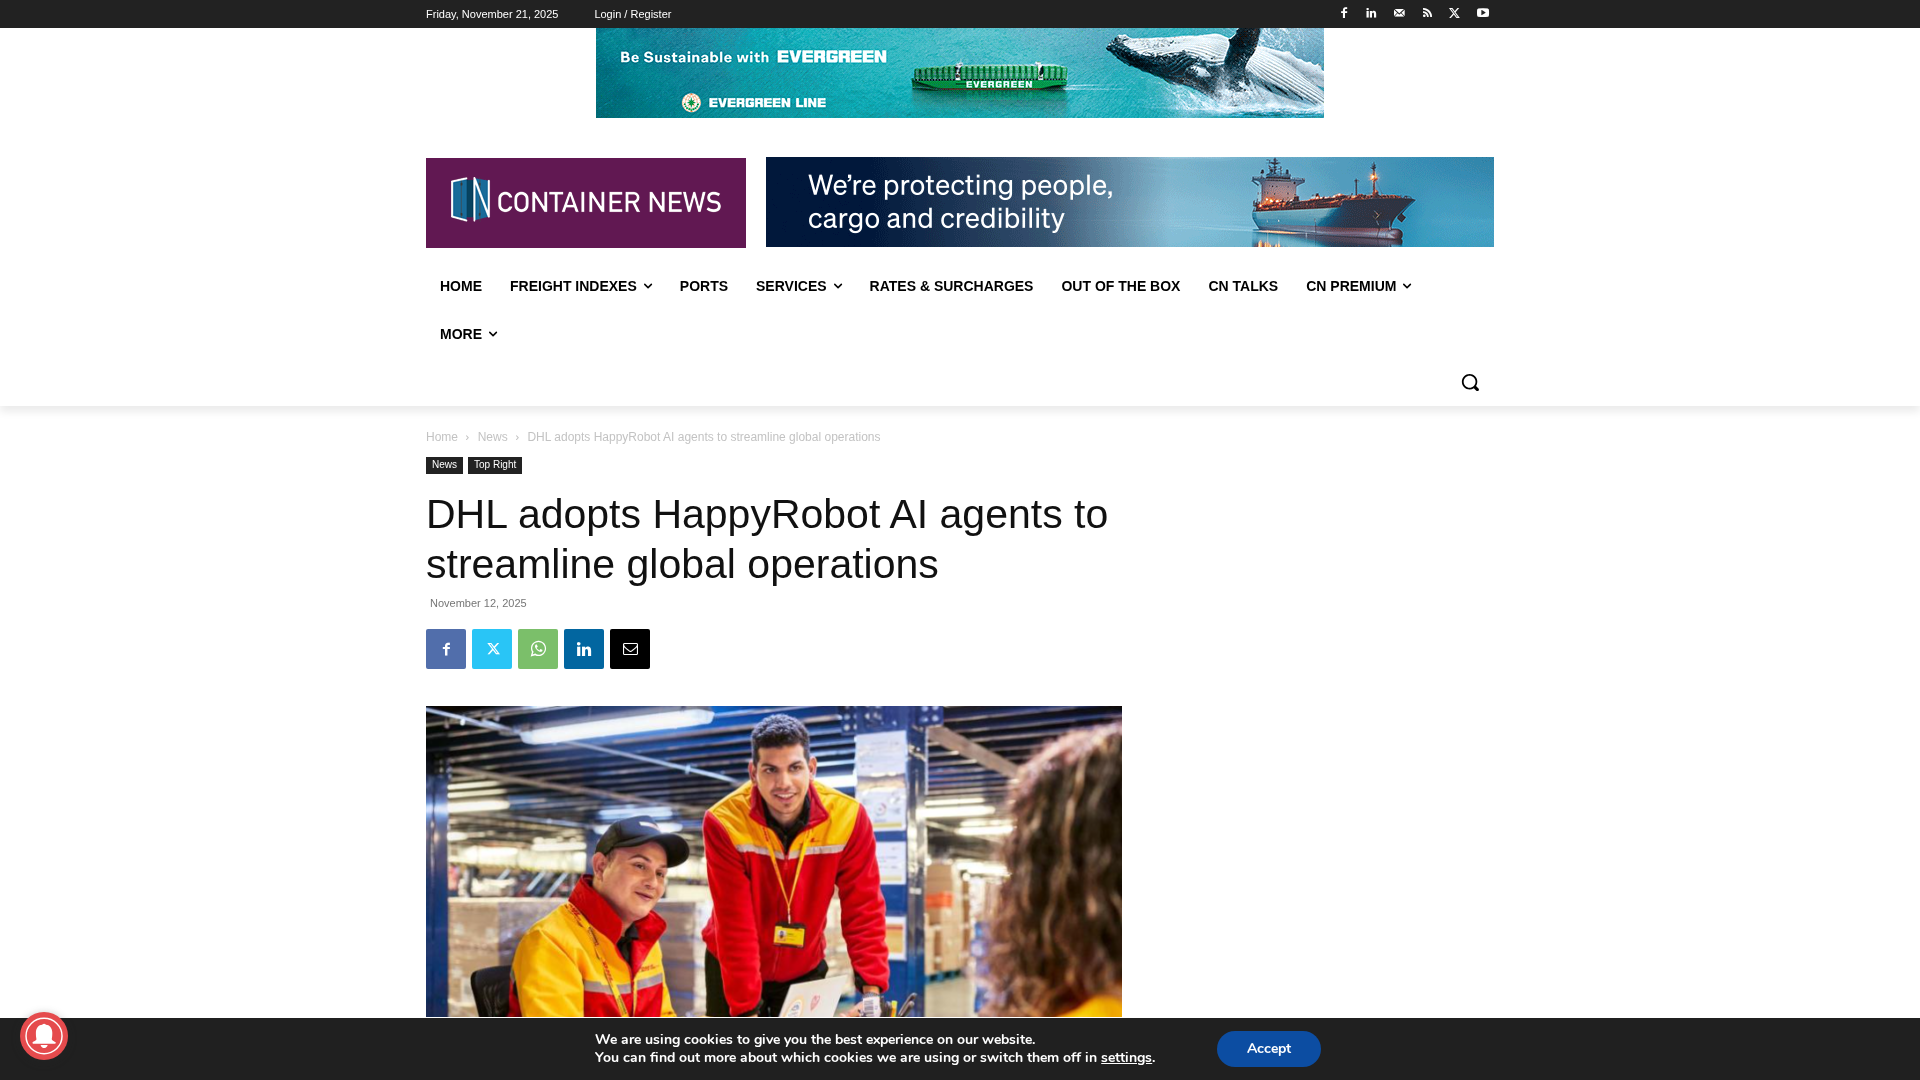The image size is (1920, 1080).
Task: Open the More menu
Action: coord(468,334)
